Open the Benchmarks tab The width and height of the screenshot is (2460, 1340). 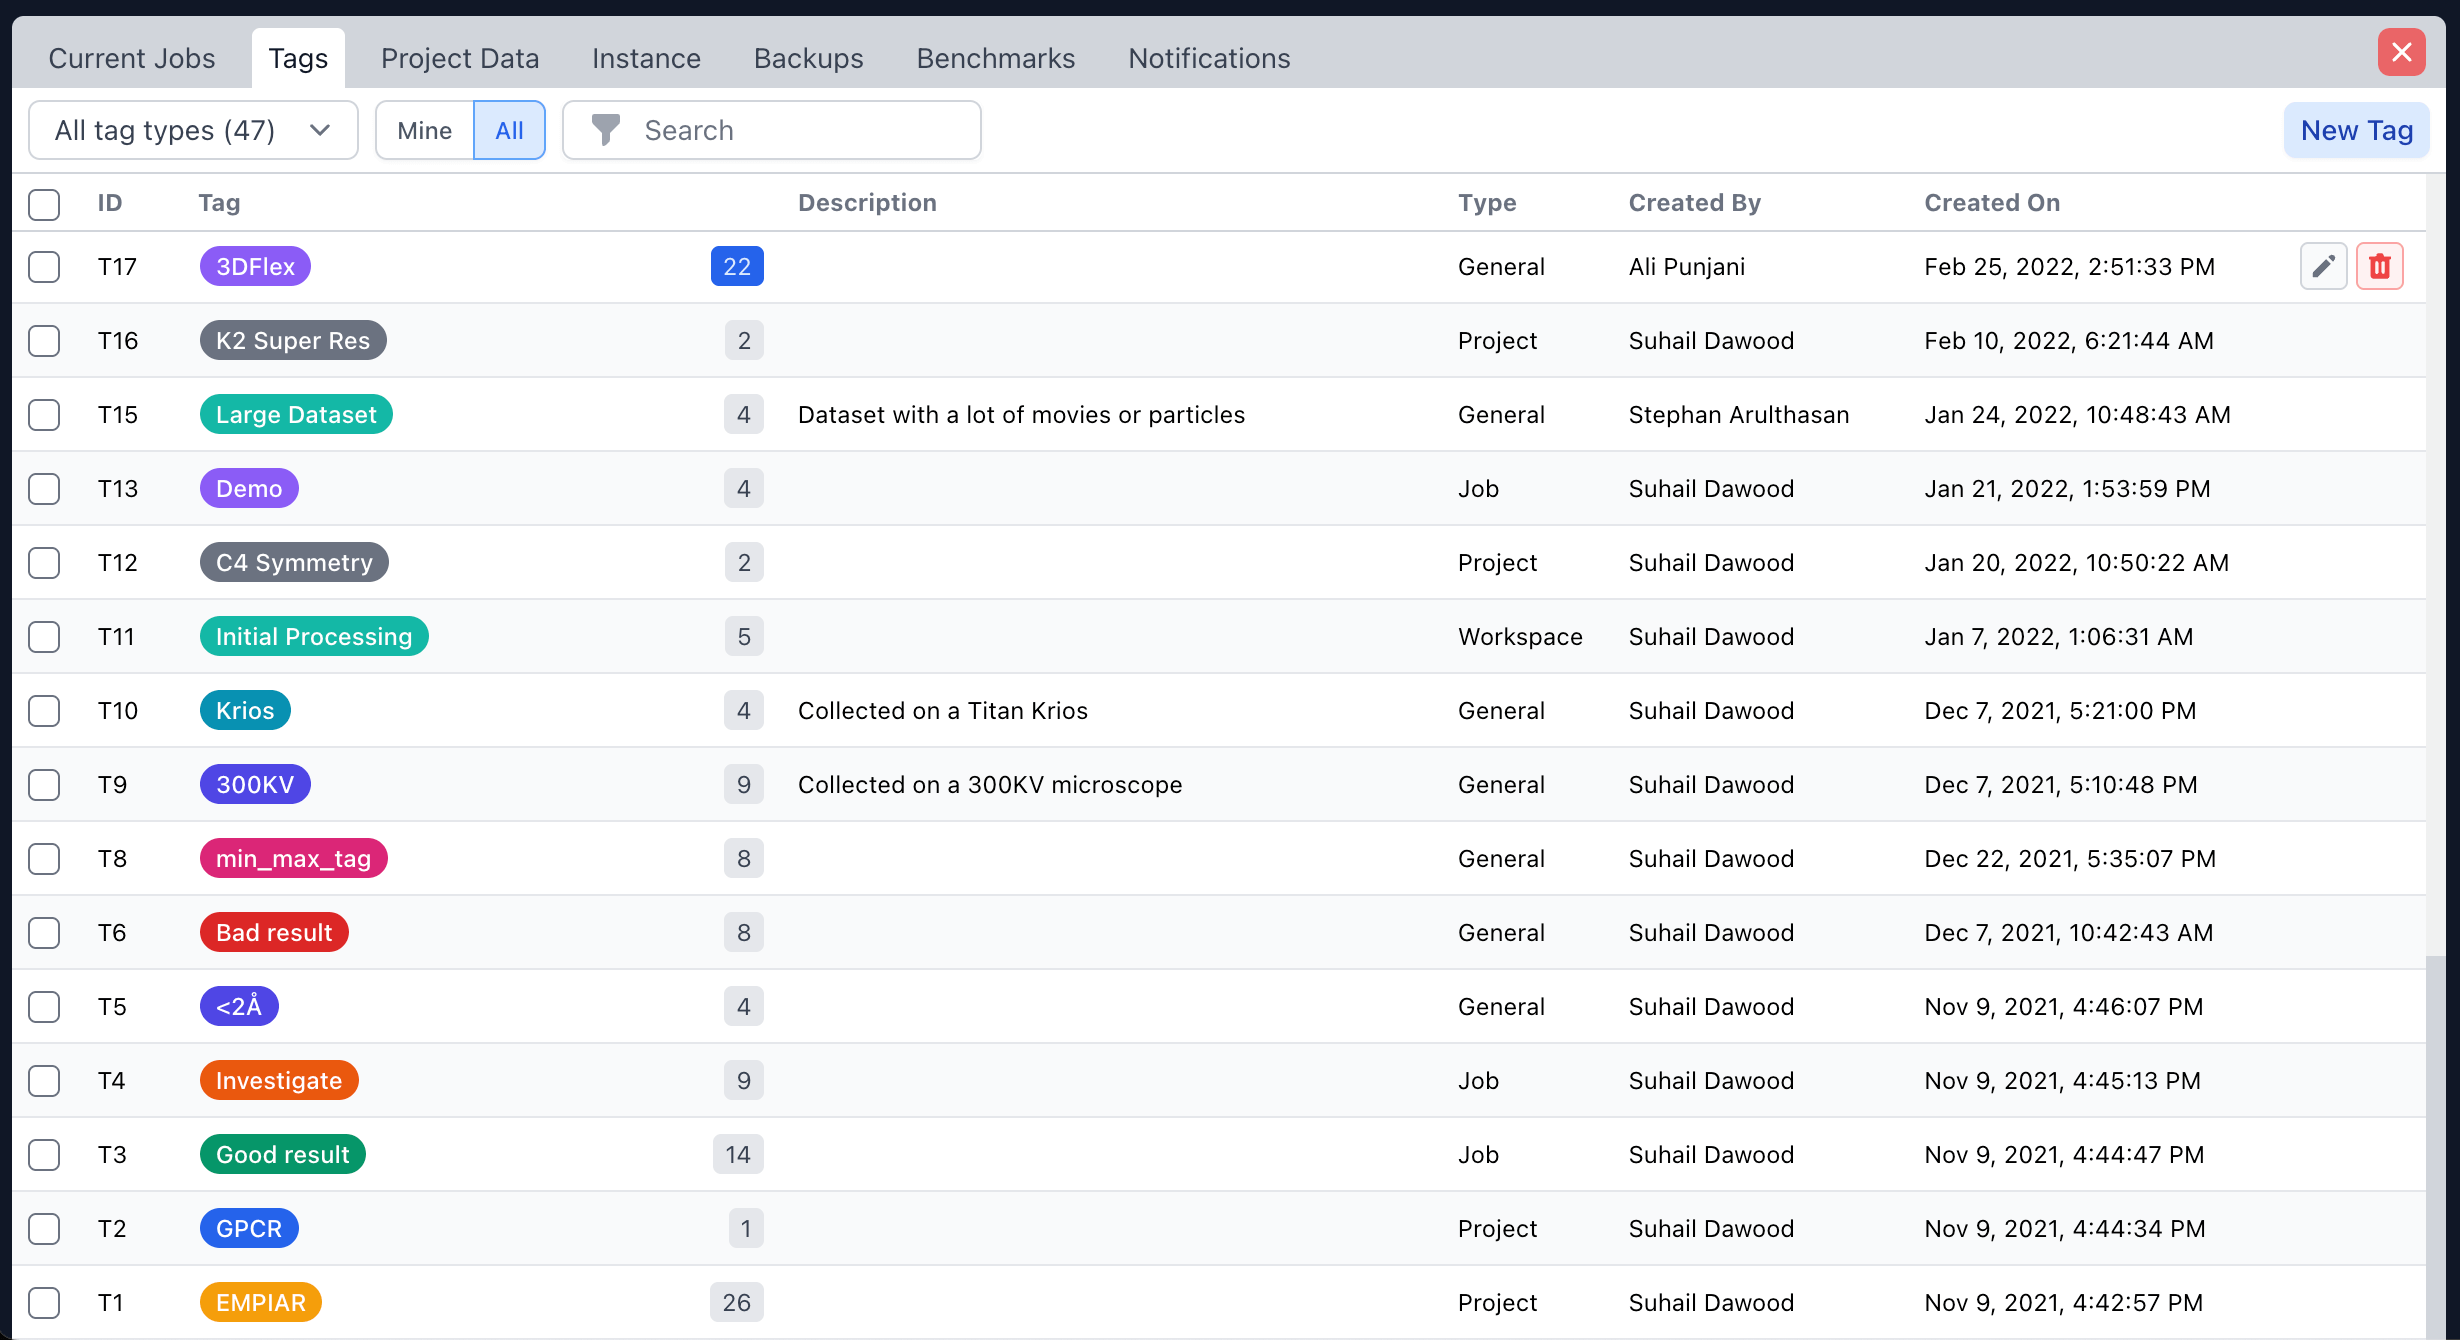[x=995, y=58]
